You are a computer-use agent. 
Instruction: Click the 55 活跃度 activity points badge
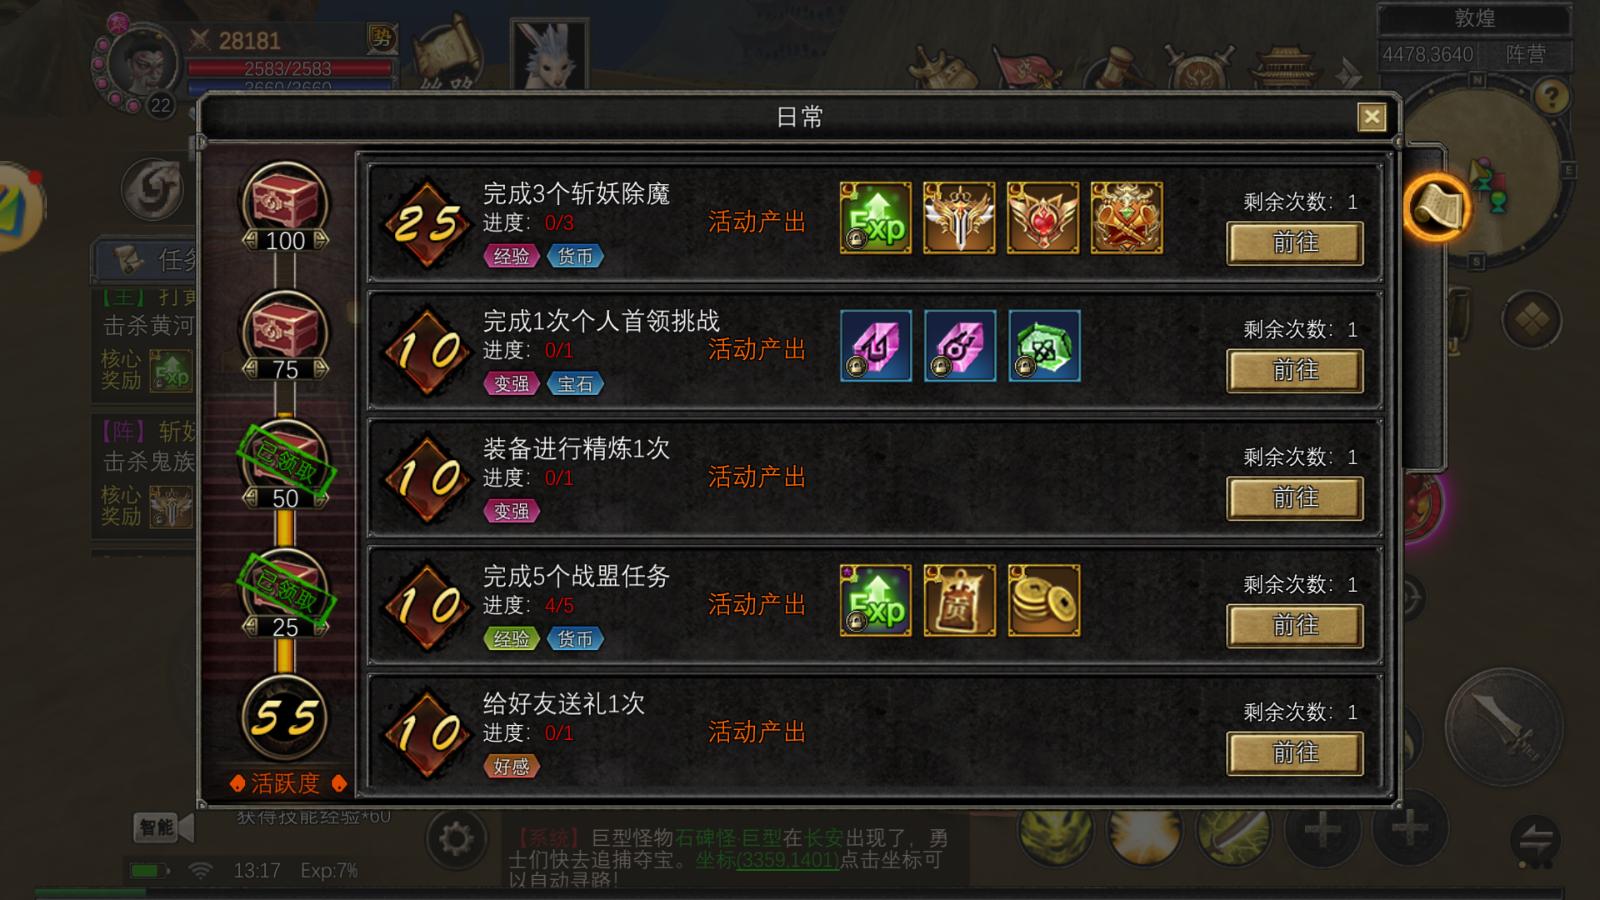pyautogui.click(x=285, y=717)
